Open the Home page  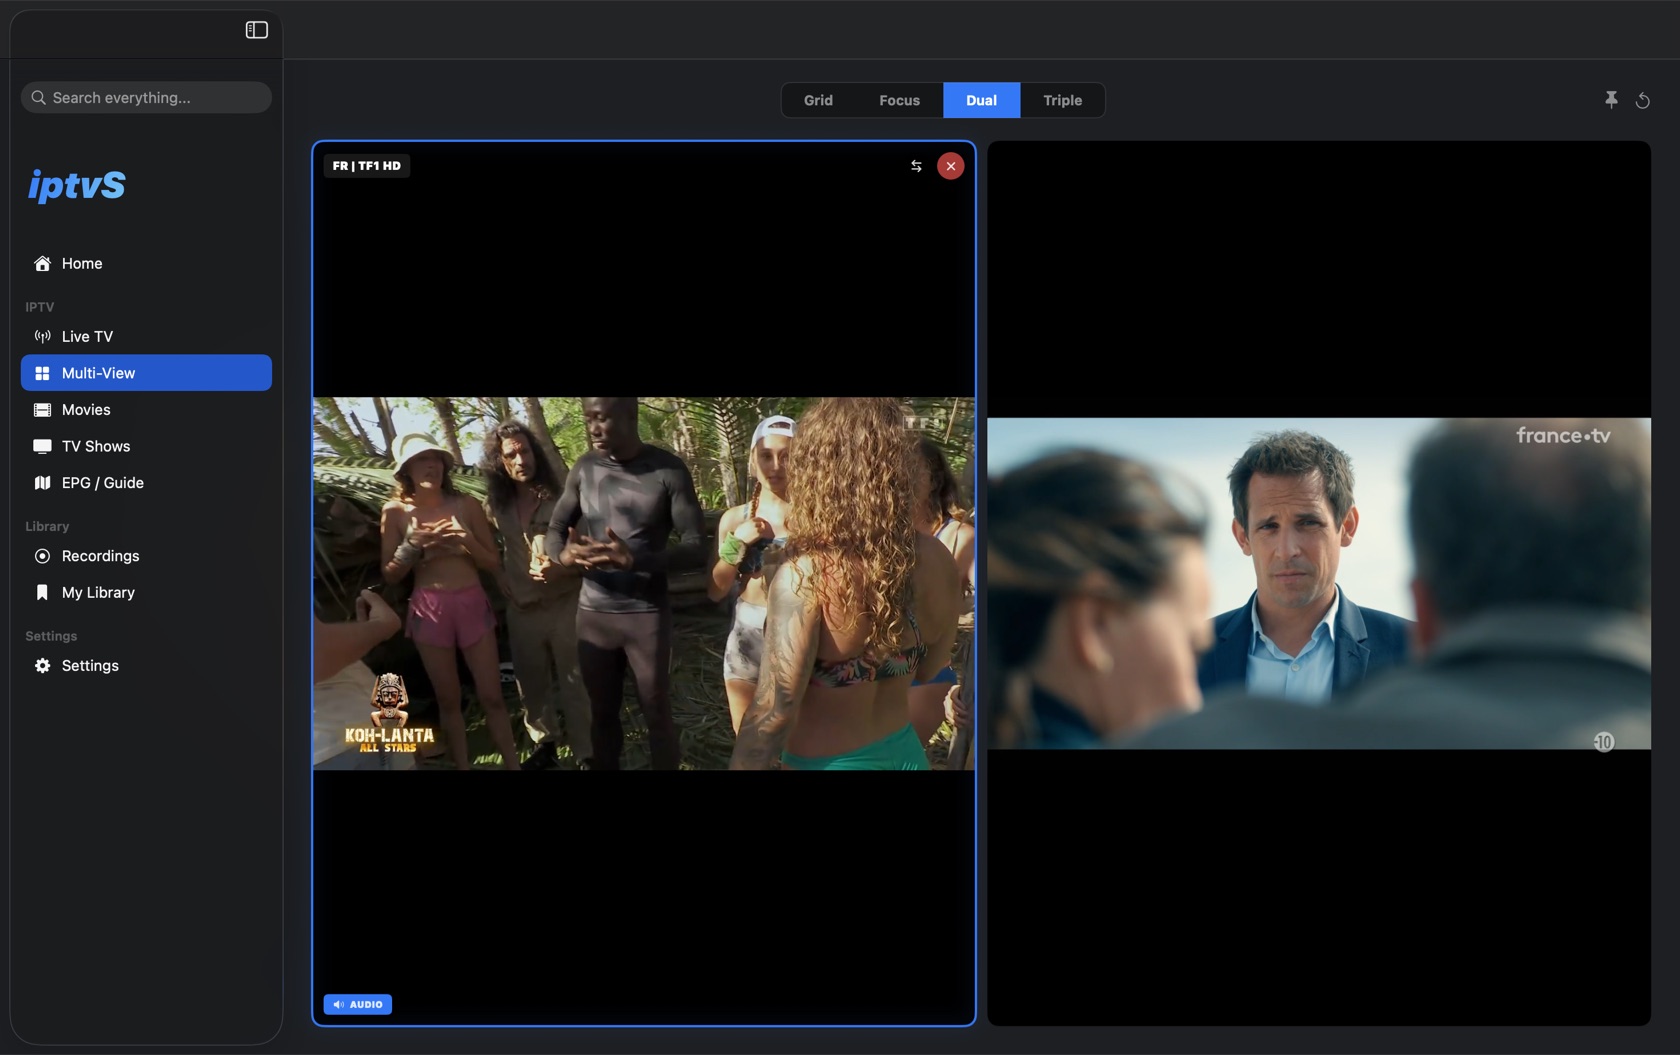tap(146, 264)
